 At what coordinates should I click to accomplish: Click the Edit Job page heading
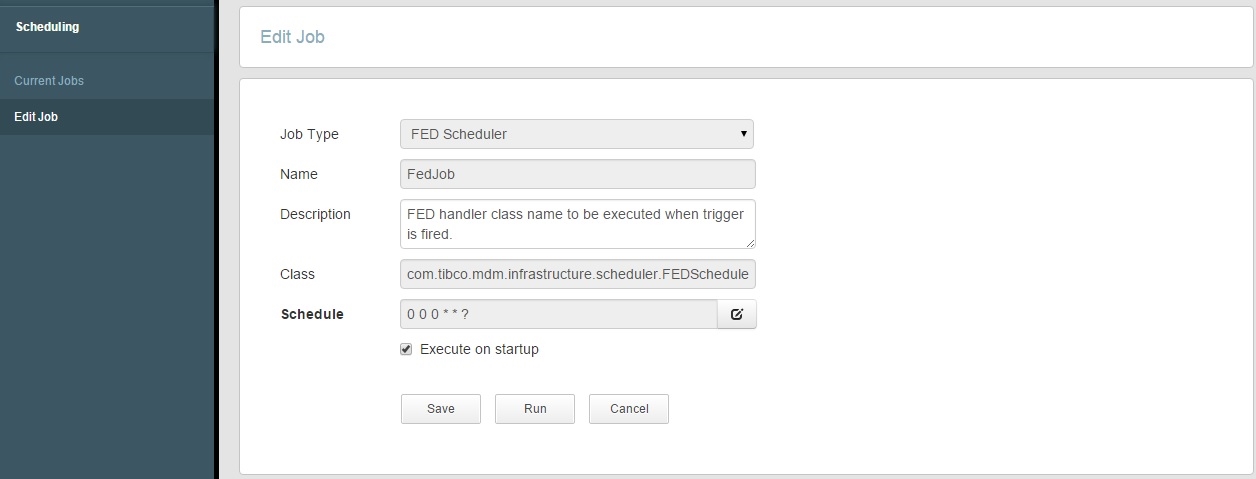tap(292, 37)
